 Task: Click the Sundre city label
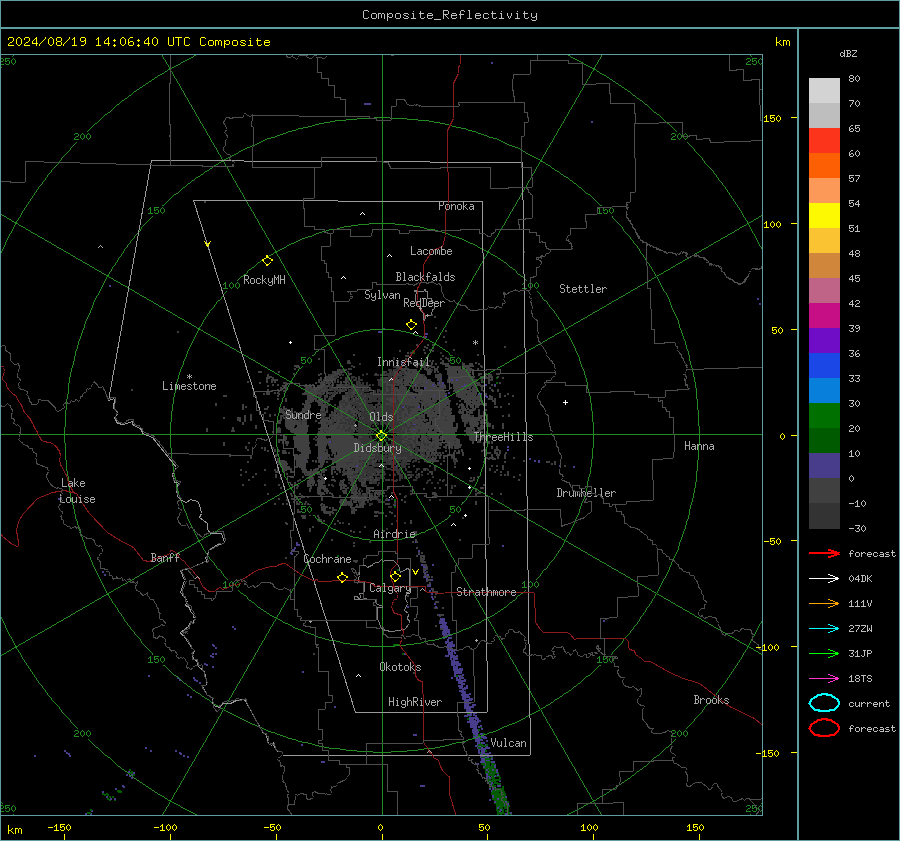pyautogui.click(x=303, y=415)
